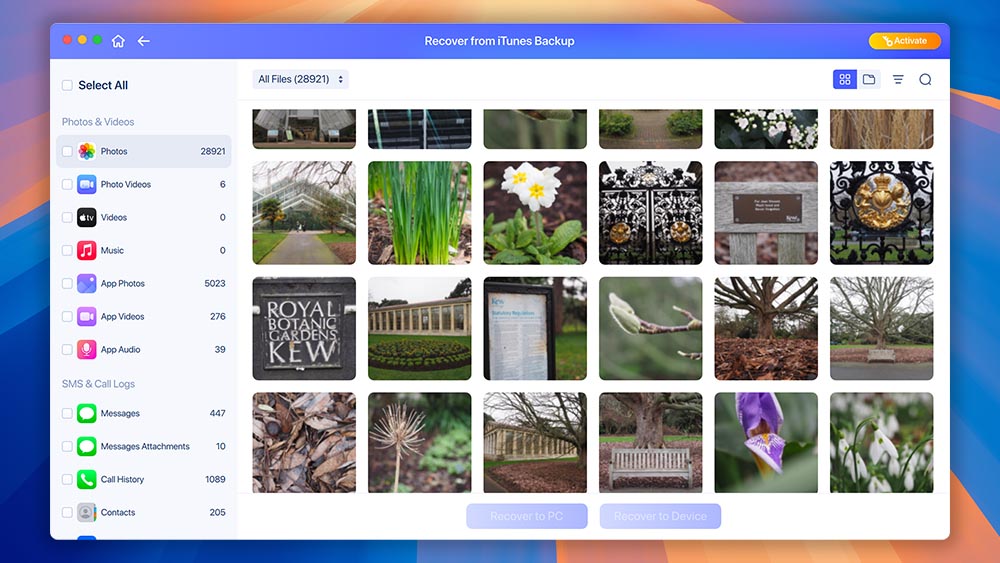Open the dried allium seedhead photo

420,442
